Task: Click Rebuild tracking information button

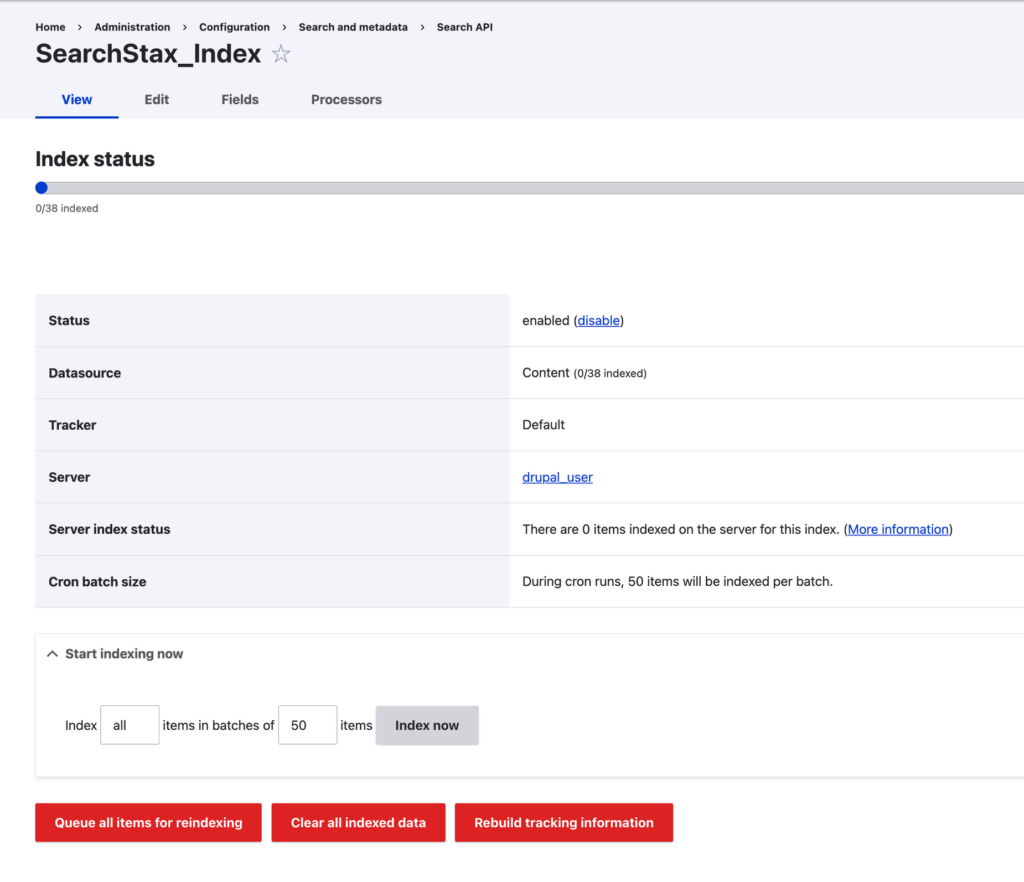Action: click(x=564, y=823)
